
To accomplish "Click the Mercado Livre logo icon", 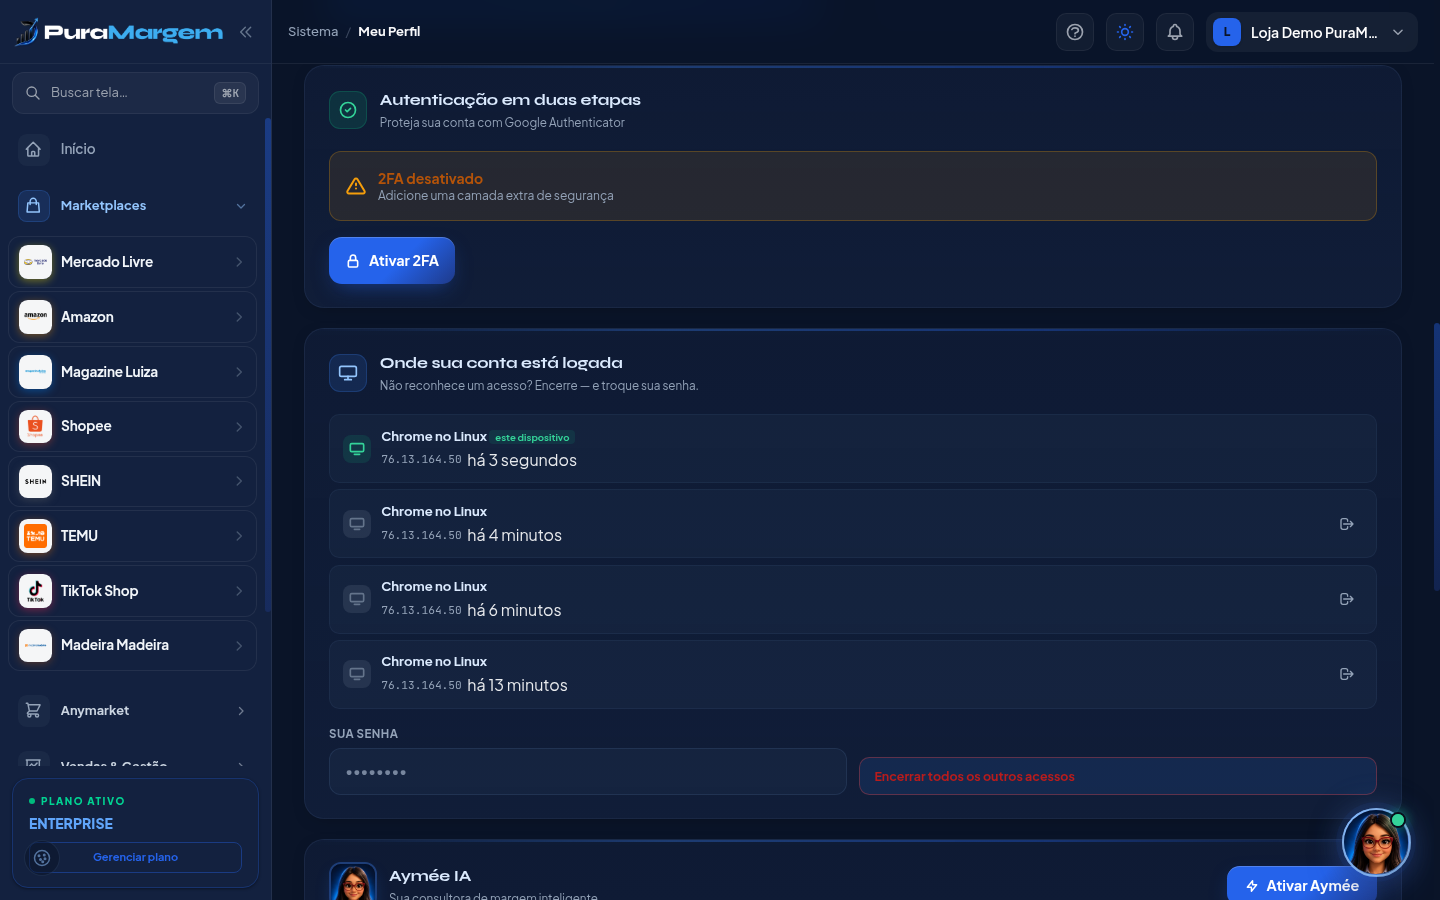I will click(35, 262).
